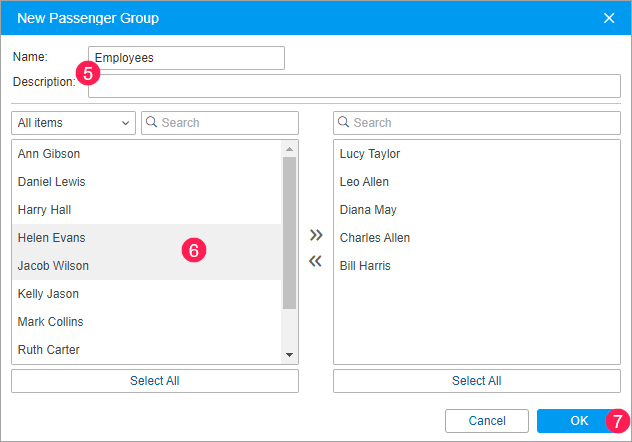Screen dimensions: 632x442
Task: Focus the right list Search box
Action: click(x=477, y=123)
